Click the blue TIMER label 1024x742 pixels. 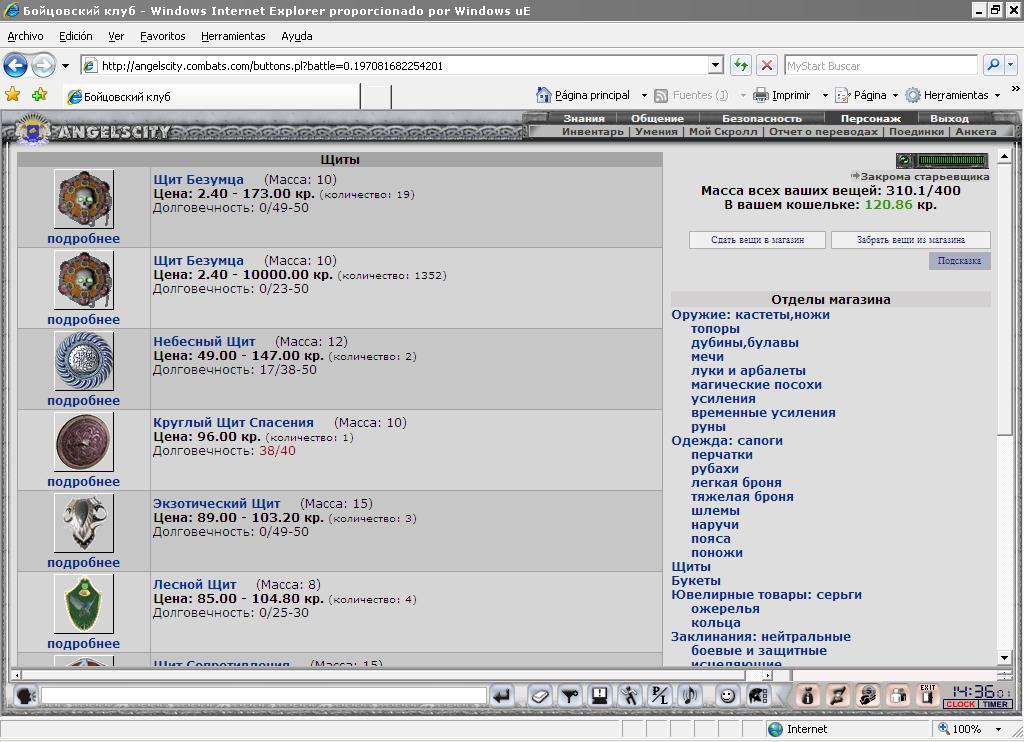(x=995, y=704)
